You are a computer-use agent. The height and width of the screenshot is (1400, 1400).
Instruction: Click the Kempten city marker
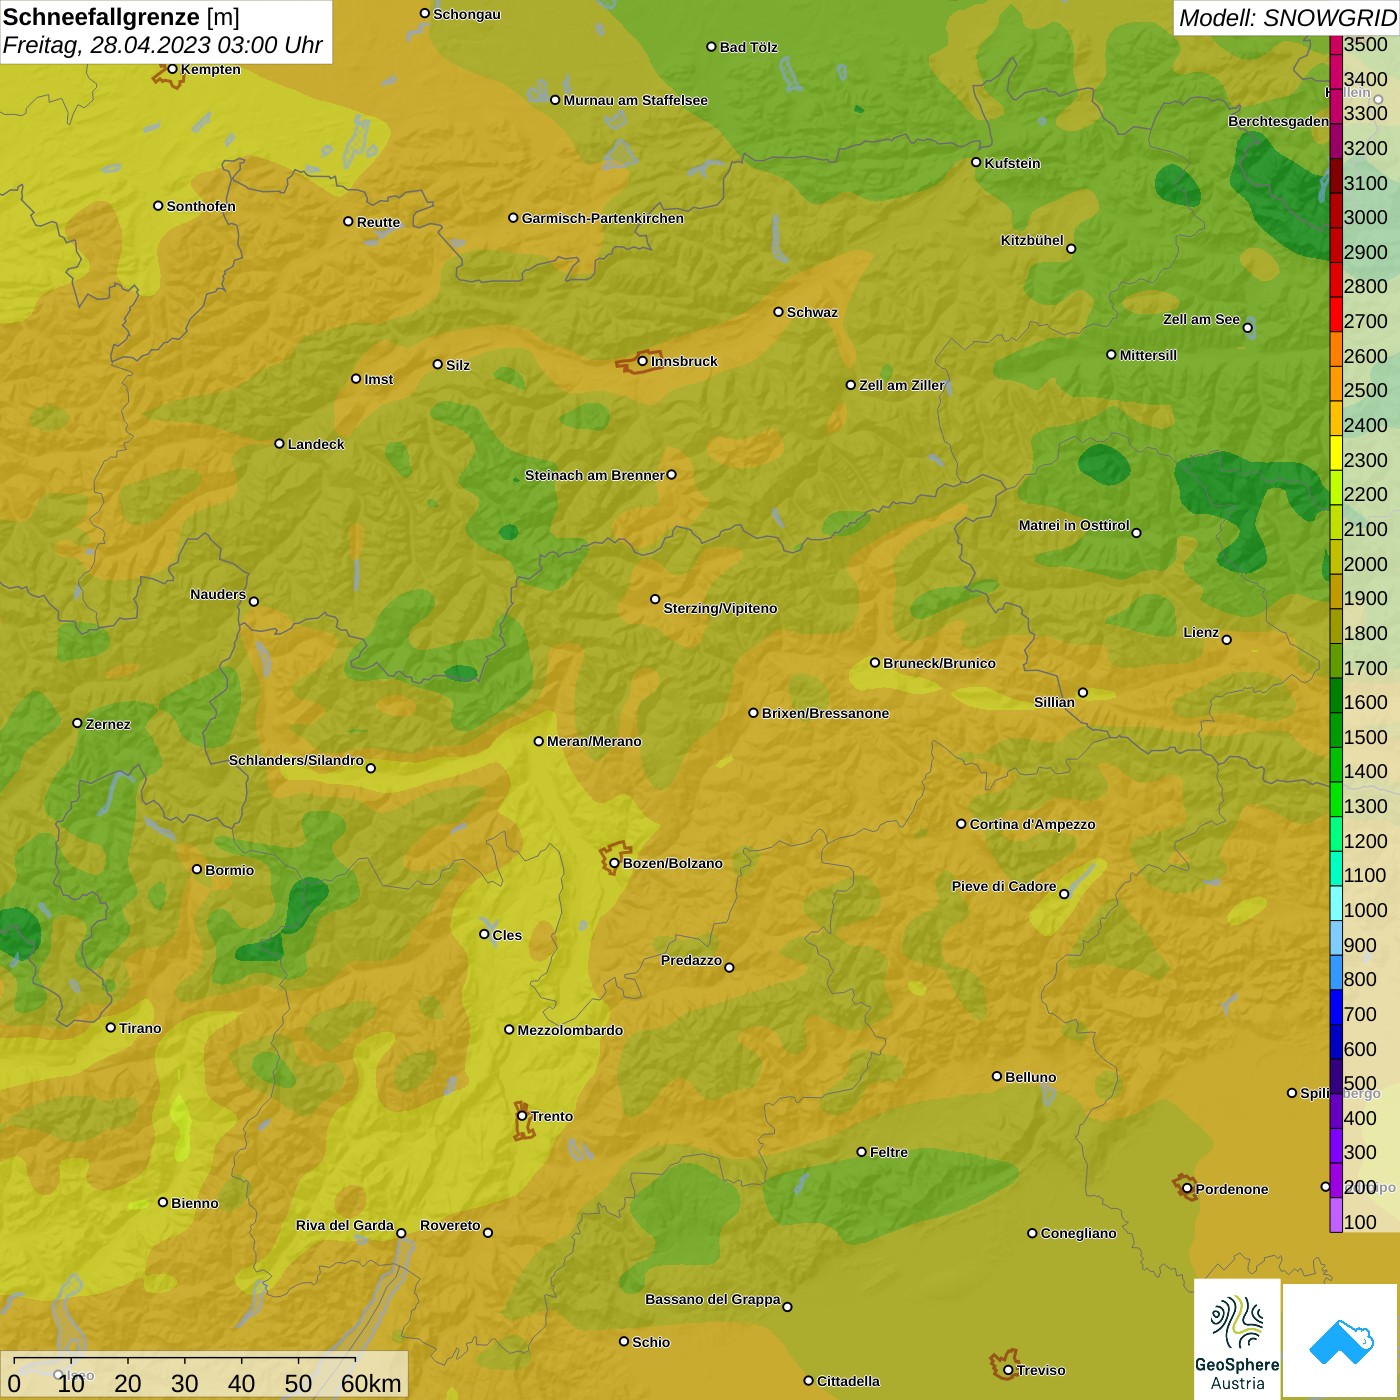pyautogui.click(x=172, y=69)
